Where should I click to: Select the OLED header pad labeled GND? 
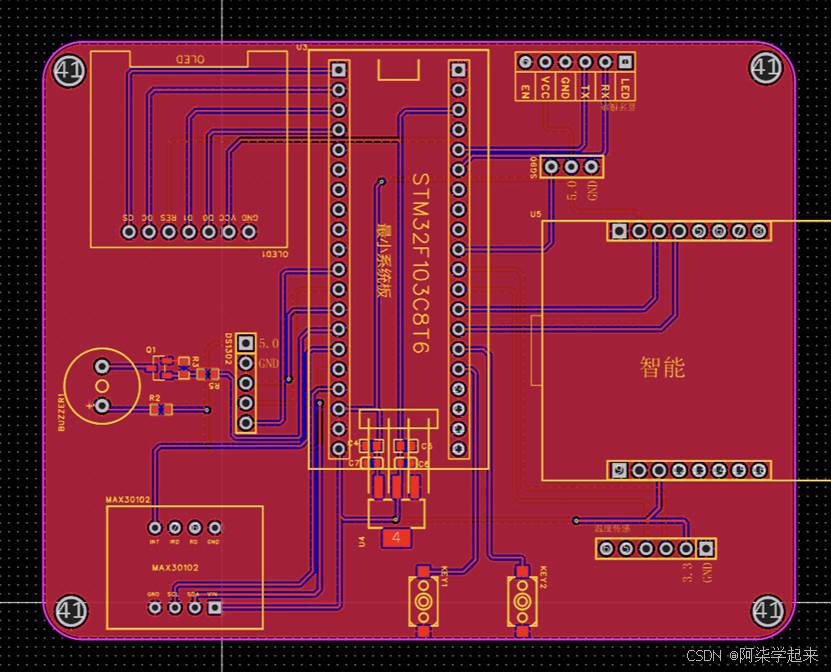click(x=249, y=232)
